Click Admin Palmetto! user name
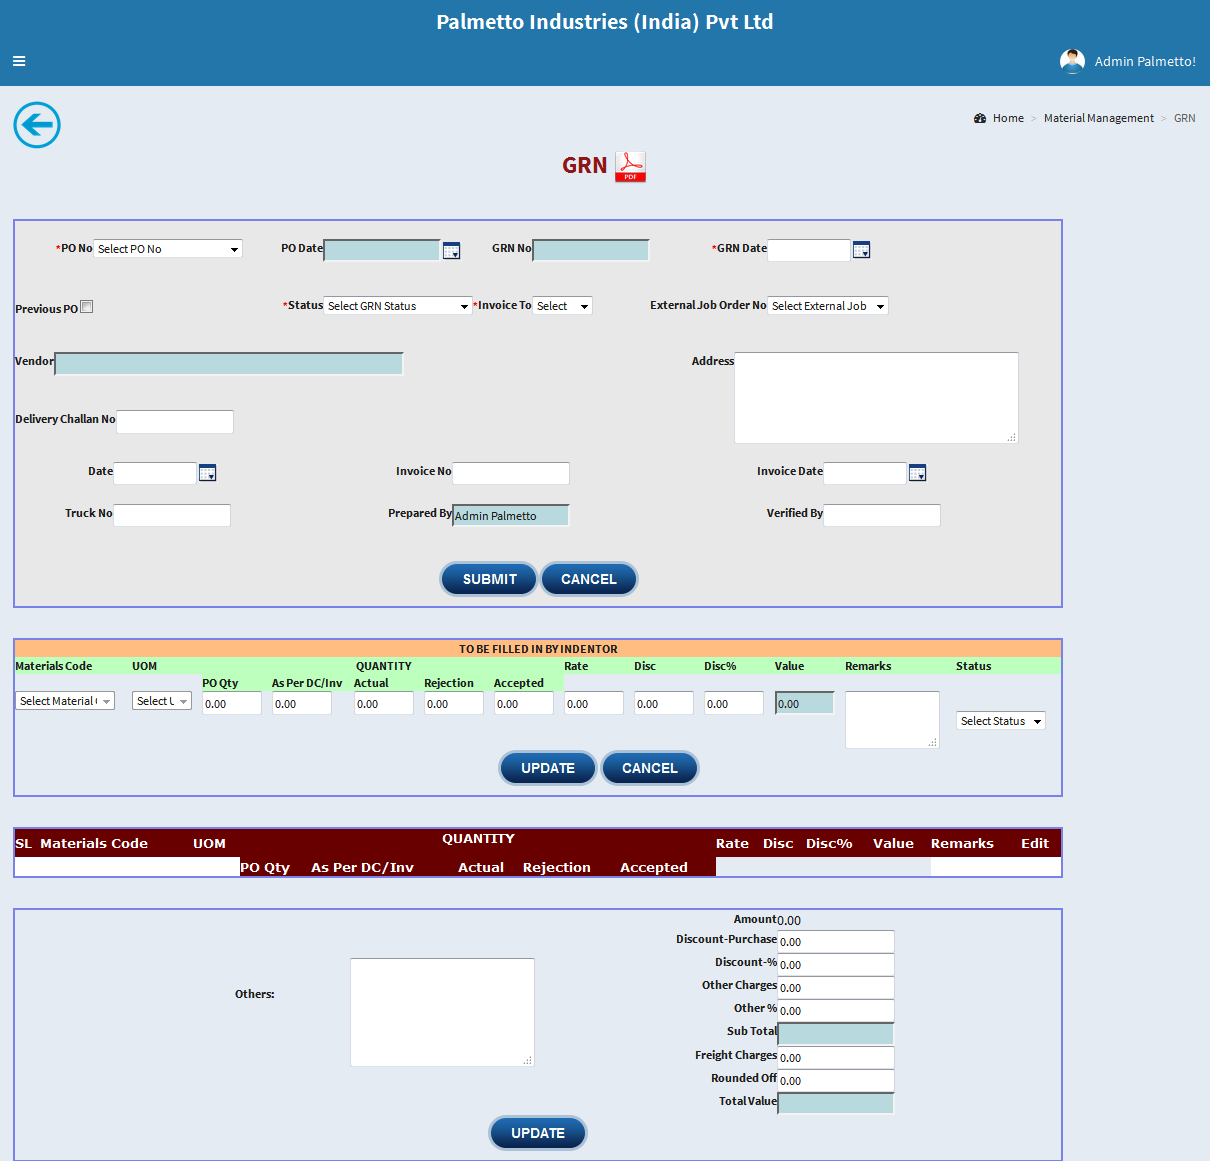Screen dimensions: 1210x1161 [x=1145, y=61]
